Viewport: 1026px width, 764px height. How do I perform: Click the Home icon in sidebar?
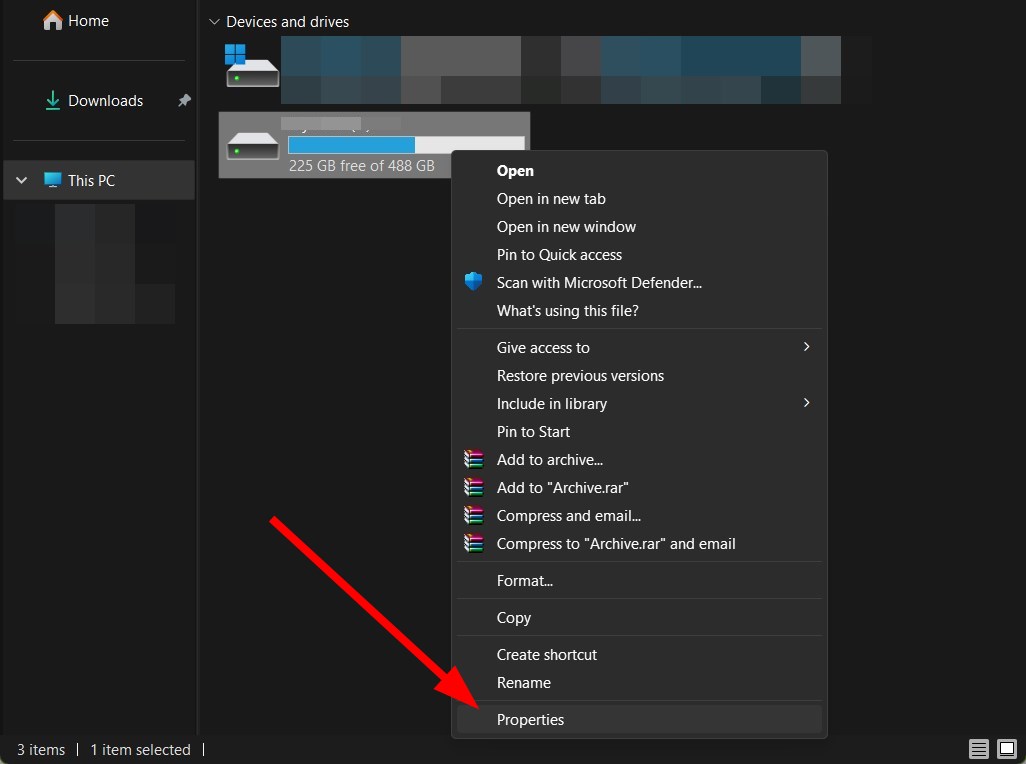click(53, 20)
